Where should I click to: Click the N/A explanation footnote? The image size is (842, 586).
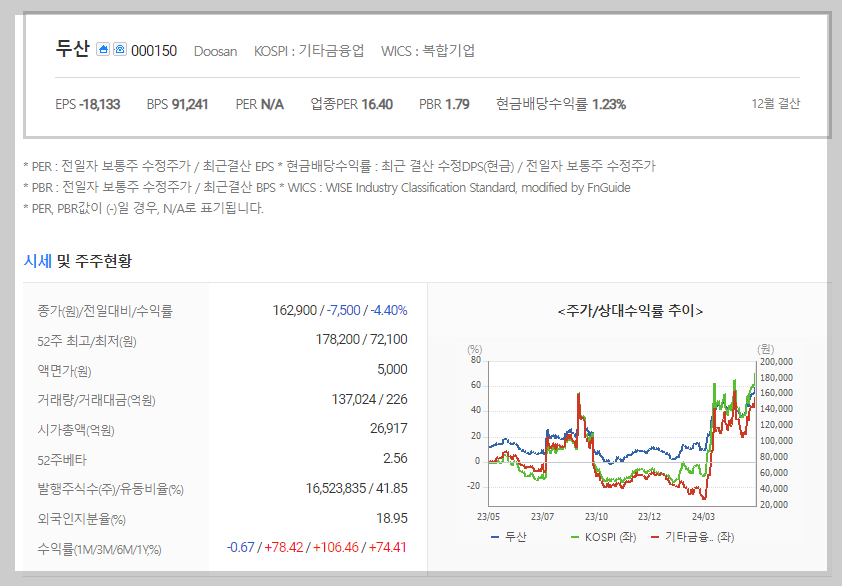point(143,208)
